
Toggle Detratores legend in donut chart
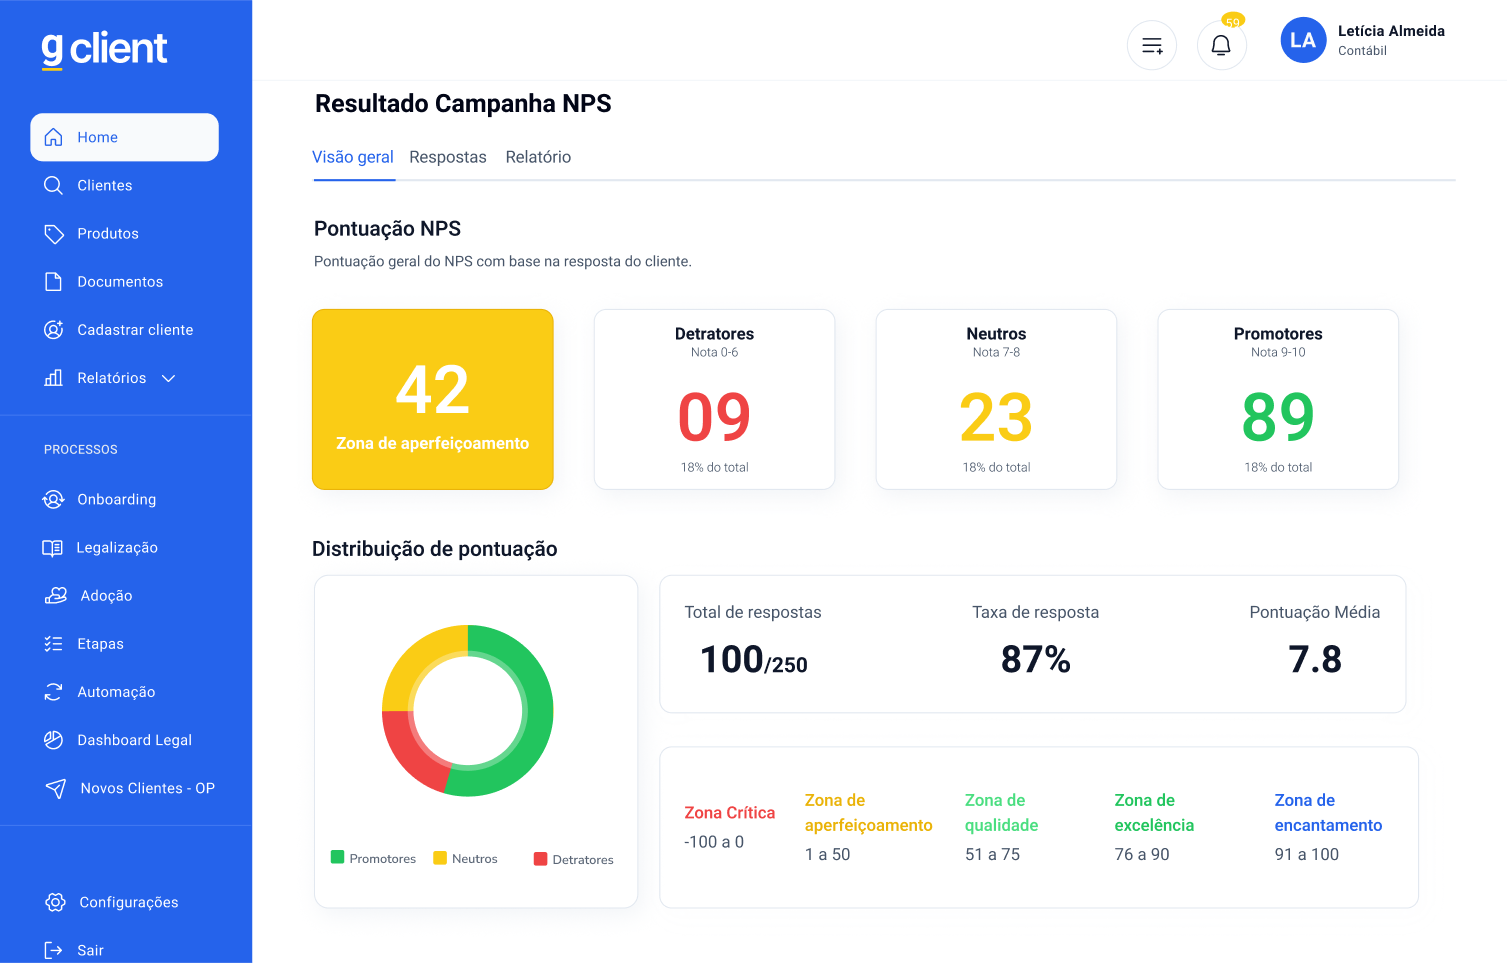[x=574, y=859]
